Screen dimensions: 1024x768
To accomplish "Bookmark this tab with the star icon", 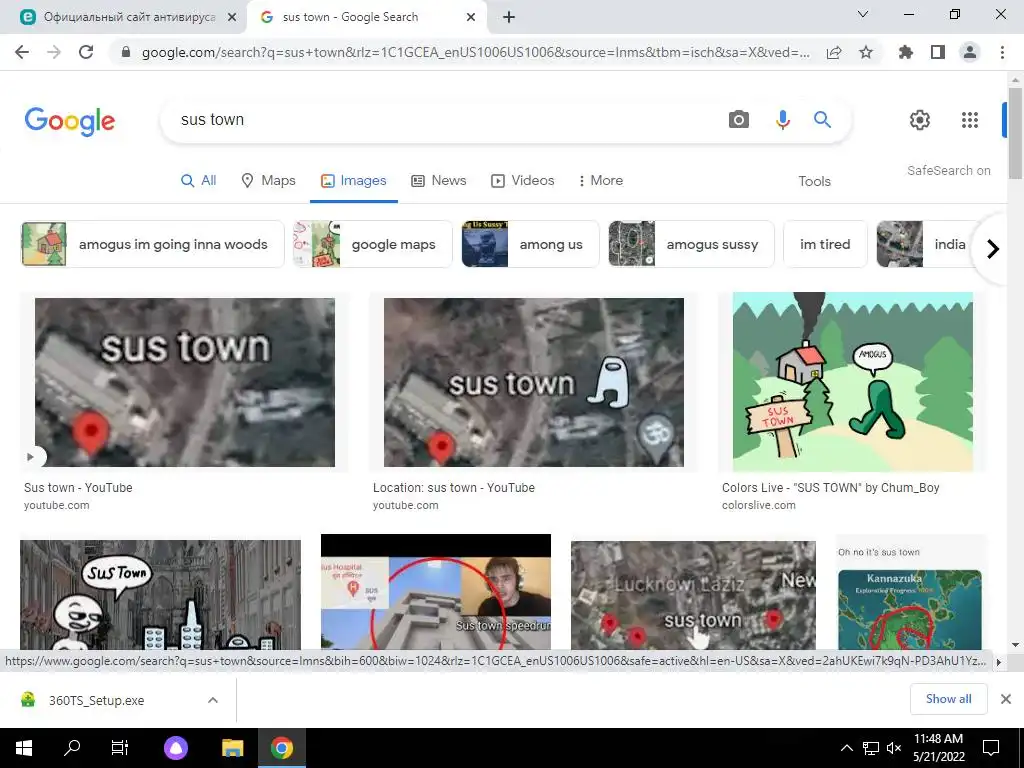I will (866, 52).
